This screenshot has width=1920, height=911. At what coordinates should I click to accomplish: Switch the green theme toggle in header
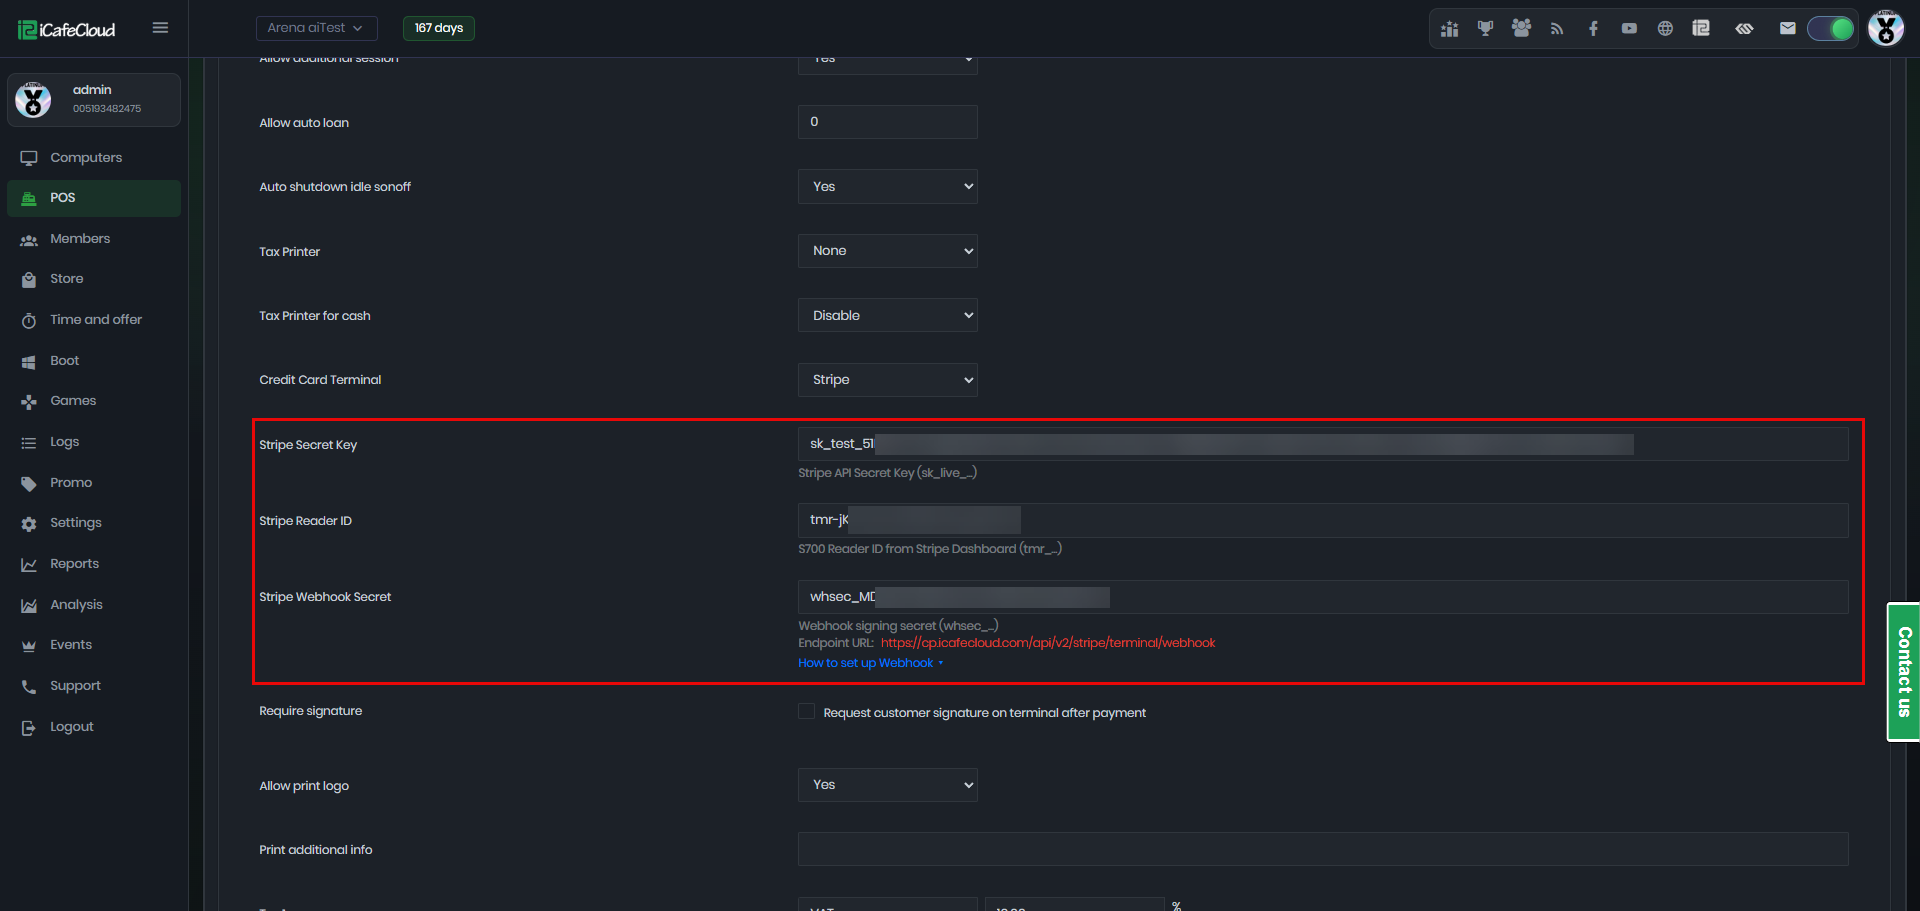pyautogui.click(x=1831, y=28)
